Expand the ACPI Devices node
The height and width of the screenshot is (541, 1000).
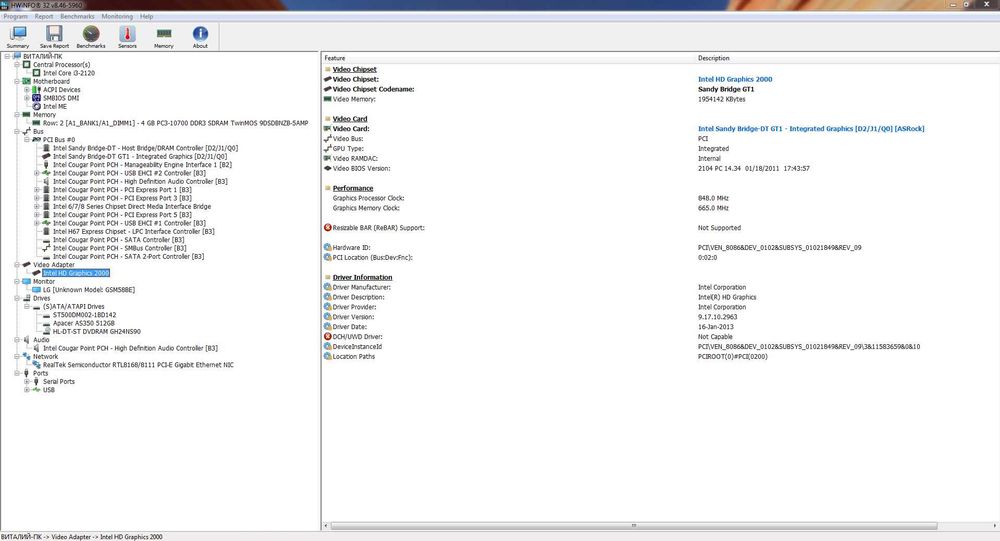(27, 90)
